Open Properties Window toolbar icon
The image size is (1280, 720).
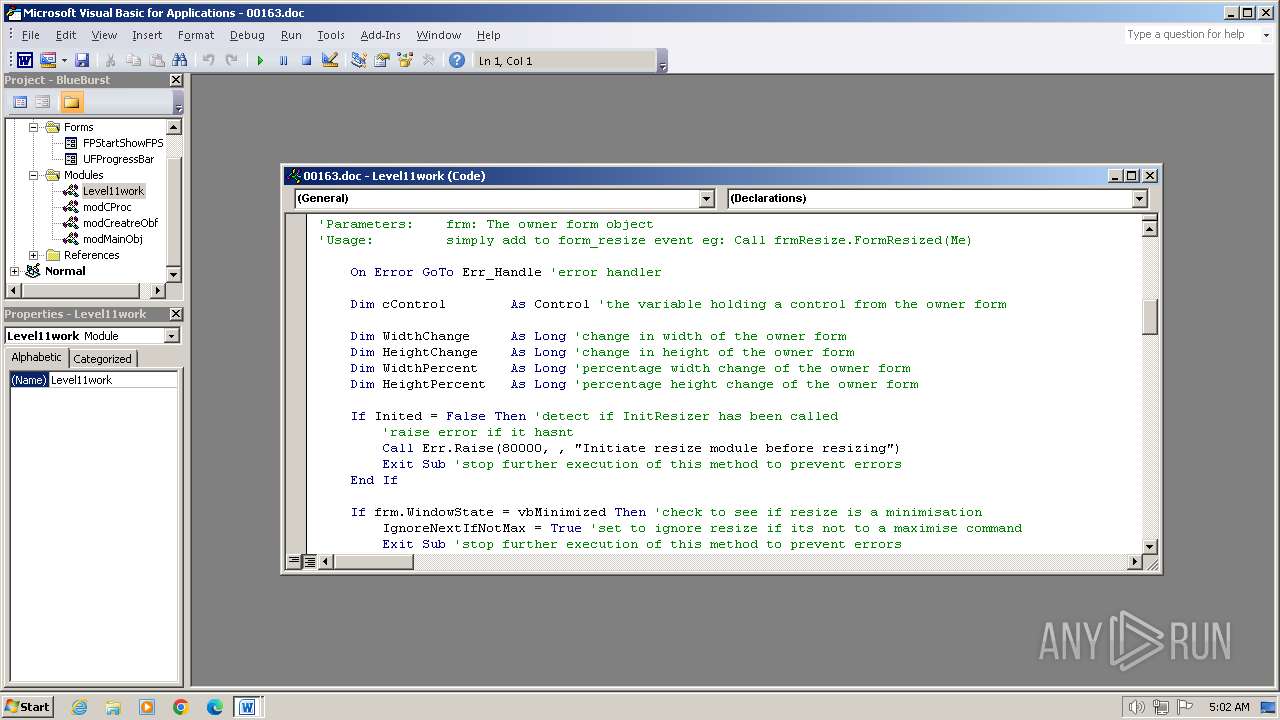381,61
